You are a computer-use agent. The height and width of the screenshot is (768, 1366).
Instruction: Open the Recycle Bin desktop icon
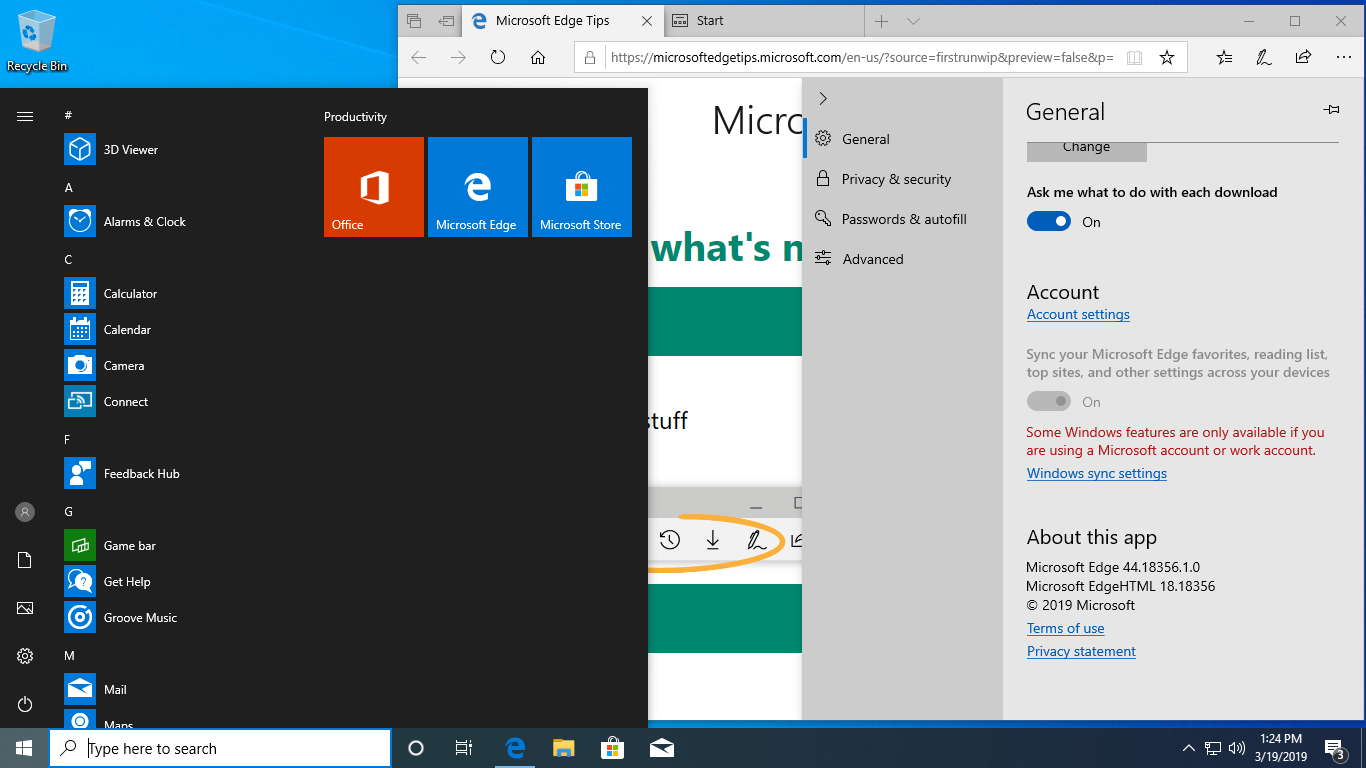(x=37, y=41)
